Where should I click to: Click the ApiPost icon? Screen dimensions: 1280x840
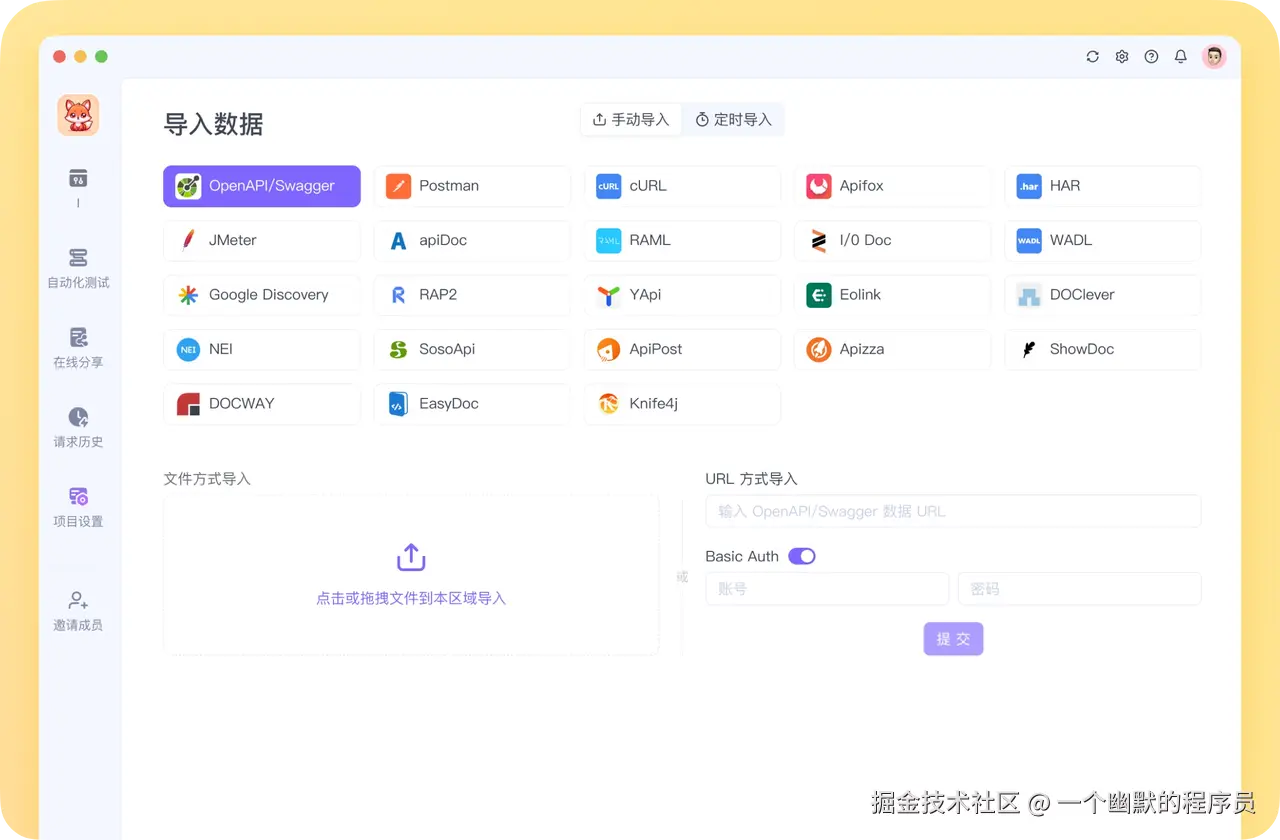tap(608, 349)
